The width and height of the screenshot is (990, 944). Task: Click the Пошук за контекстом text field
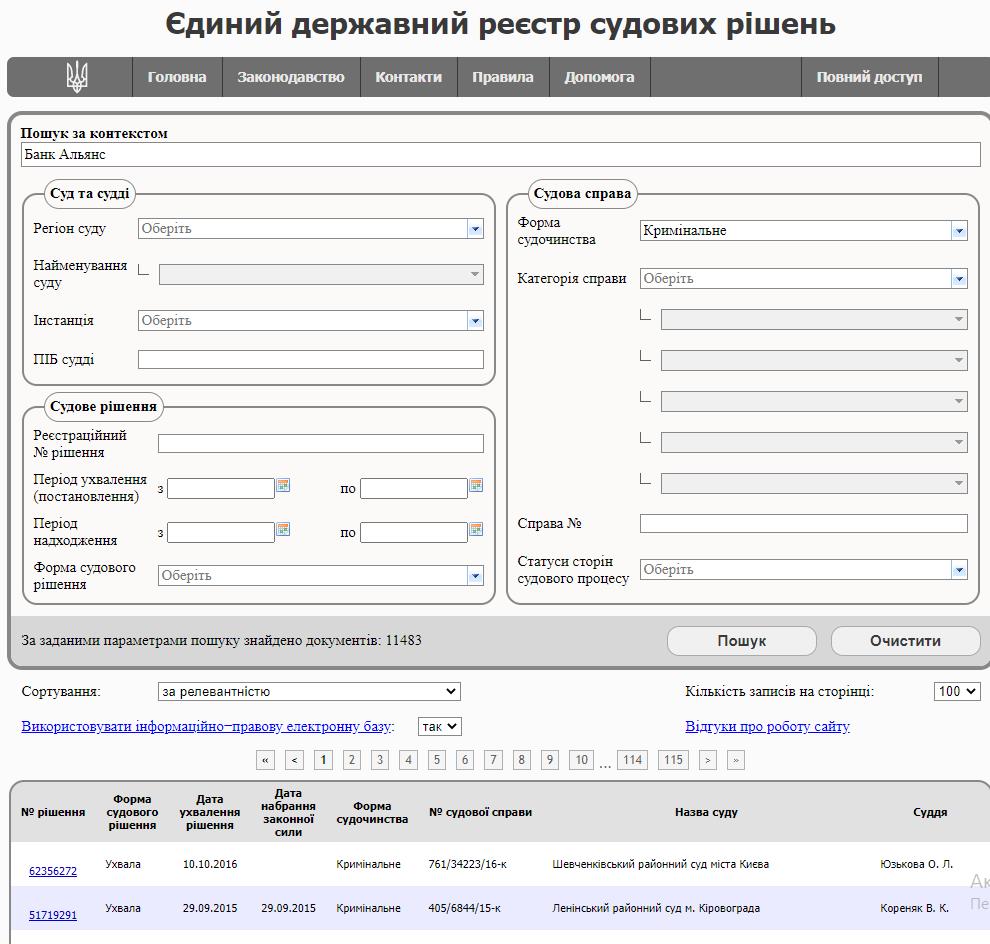500,155
